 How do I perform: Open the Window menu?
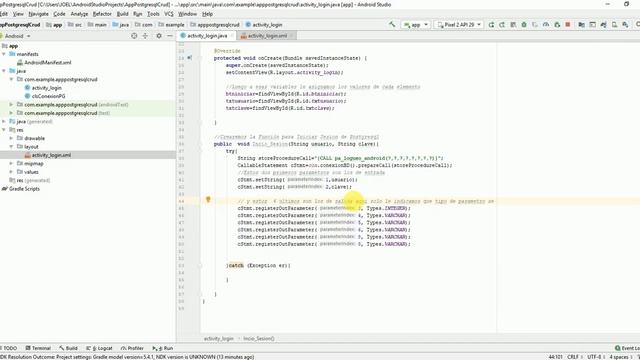187,14
